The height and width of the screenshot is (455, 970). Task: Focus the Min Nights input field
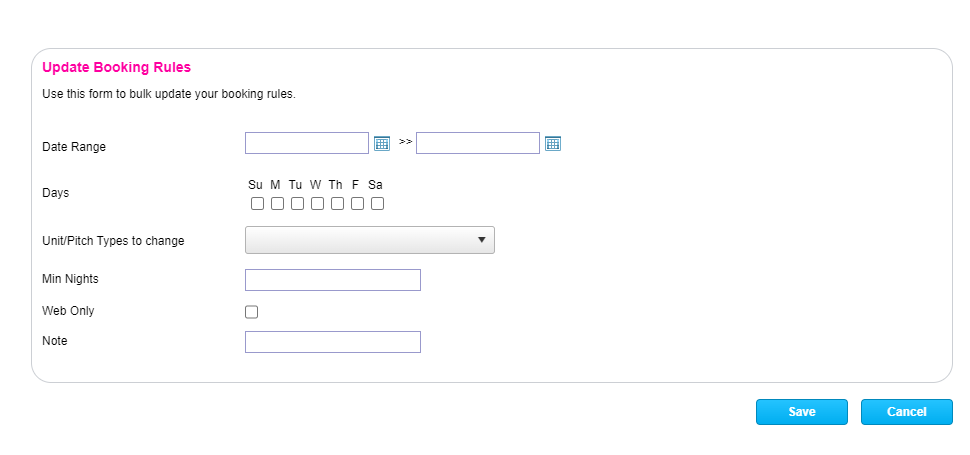[333, 280]
